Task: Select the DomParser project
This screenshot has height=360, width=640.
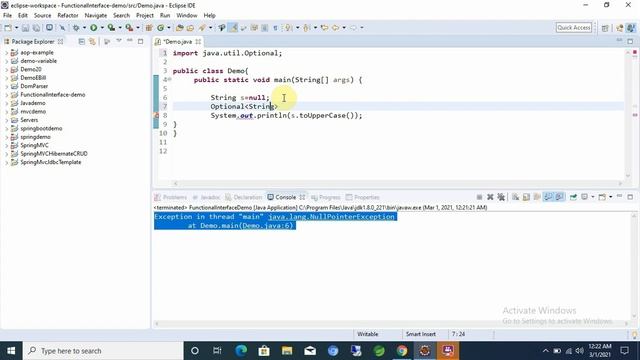Action: (34, 86)
